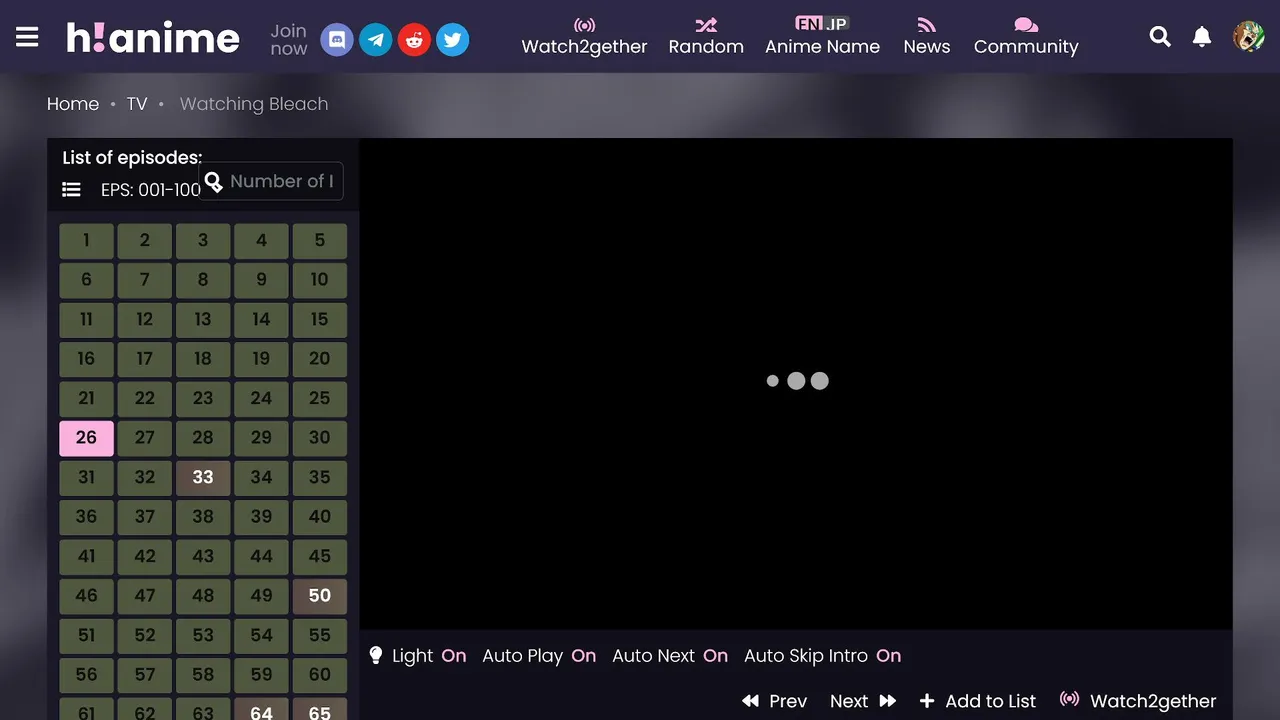Select episode 5
This screenshot has width=1280, height=720.
tap(320, 241)
